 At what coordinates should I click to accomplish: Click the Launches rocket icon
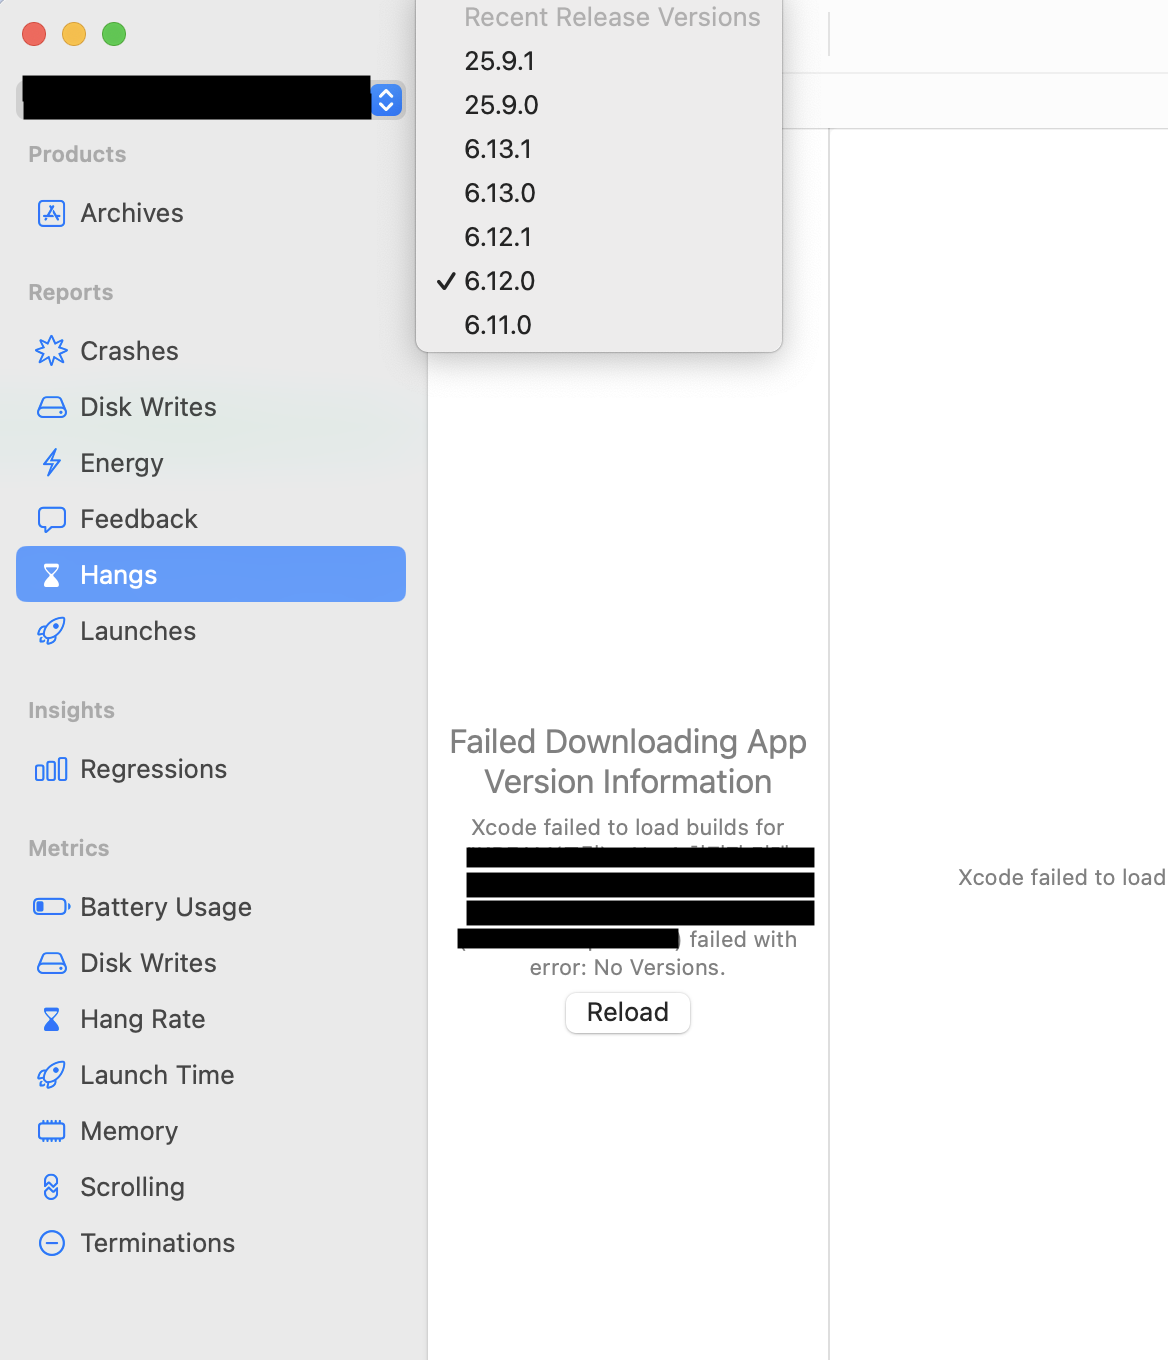click(x=51, y=631)
